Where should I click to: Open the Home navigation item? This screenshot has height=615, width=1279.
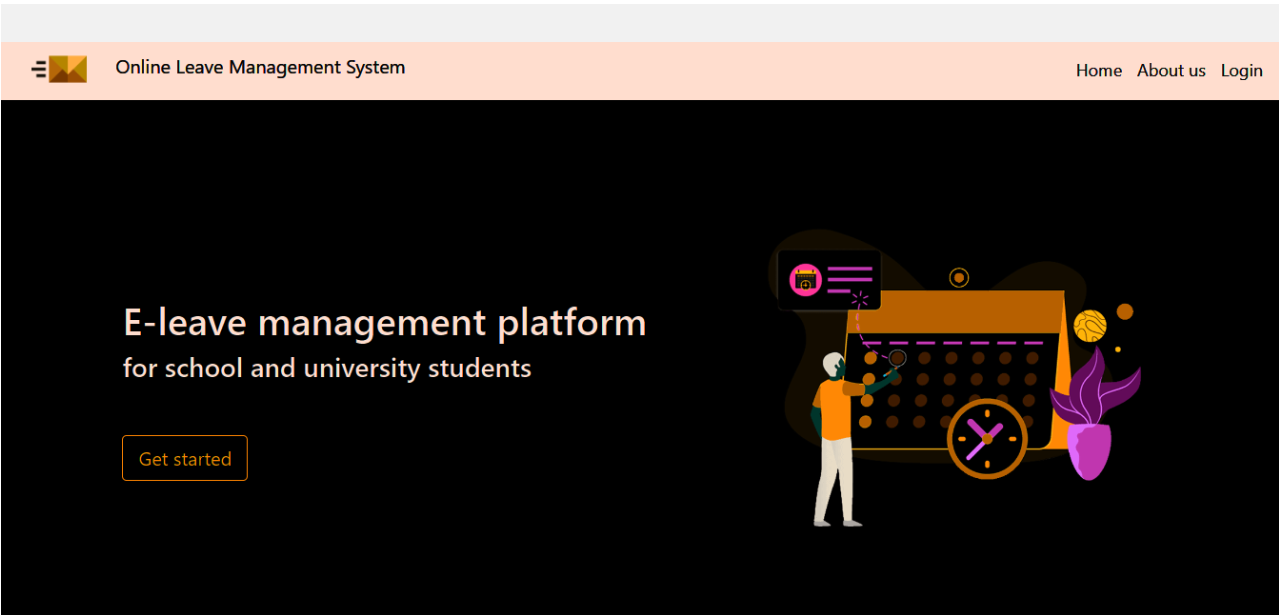[x=1098, y=70]
